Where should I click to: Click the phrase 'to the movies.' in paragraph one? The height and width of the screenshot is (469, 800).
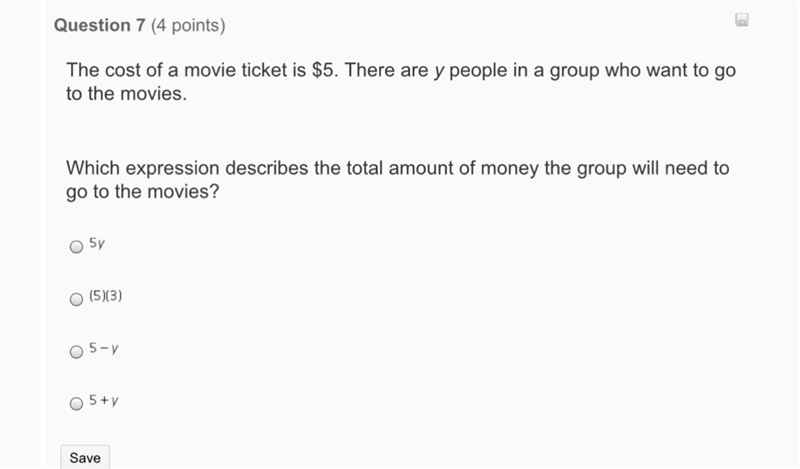127,94
